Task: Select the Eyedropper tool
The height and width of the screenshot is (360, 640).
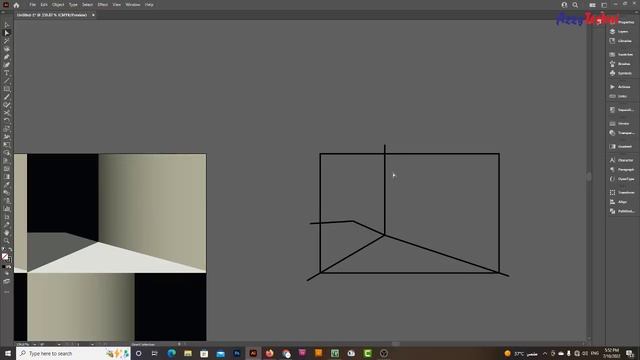Action: pos(7,185)
